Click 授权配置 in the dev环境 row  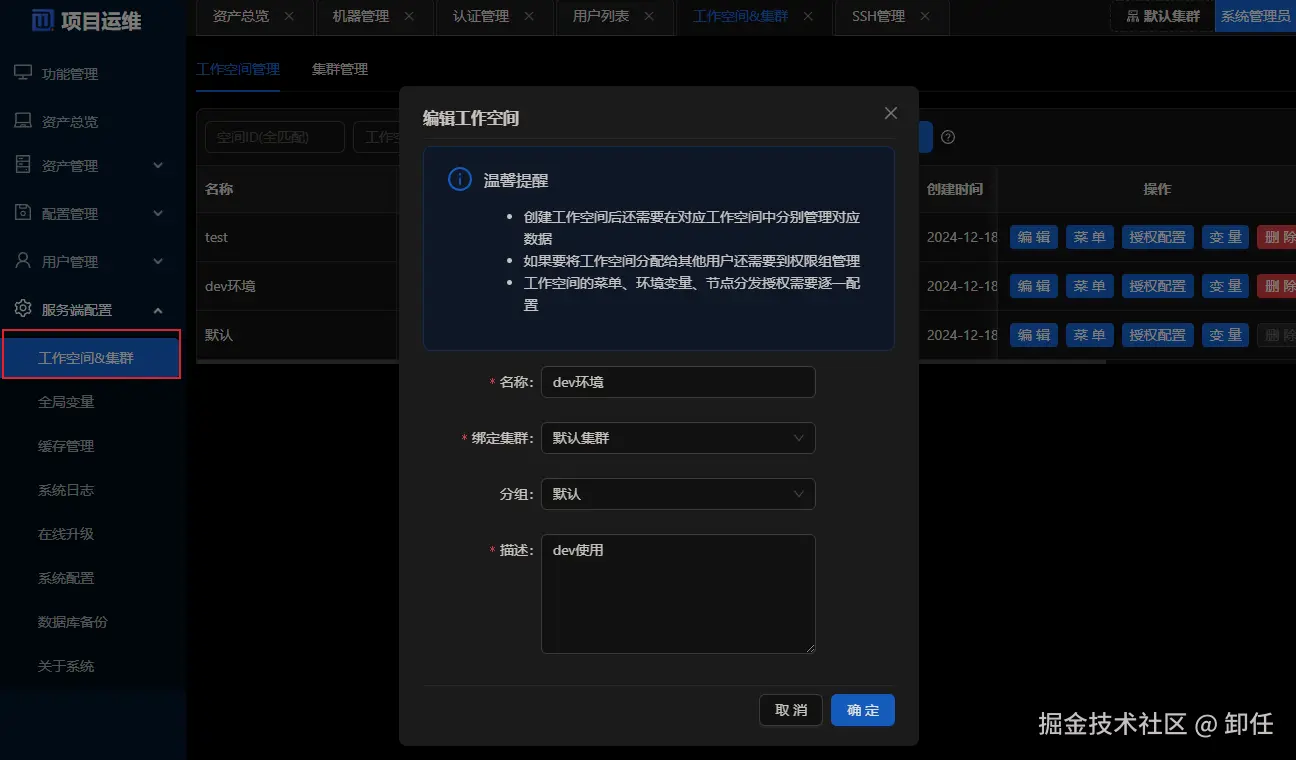1158,286
